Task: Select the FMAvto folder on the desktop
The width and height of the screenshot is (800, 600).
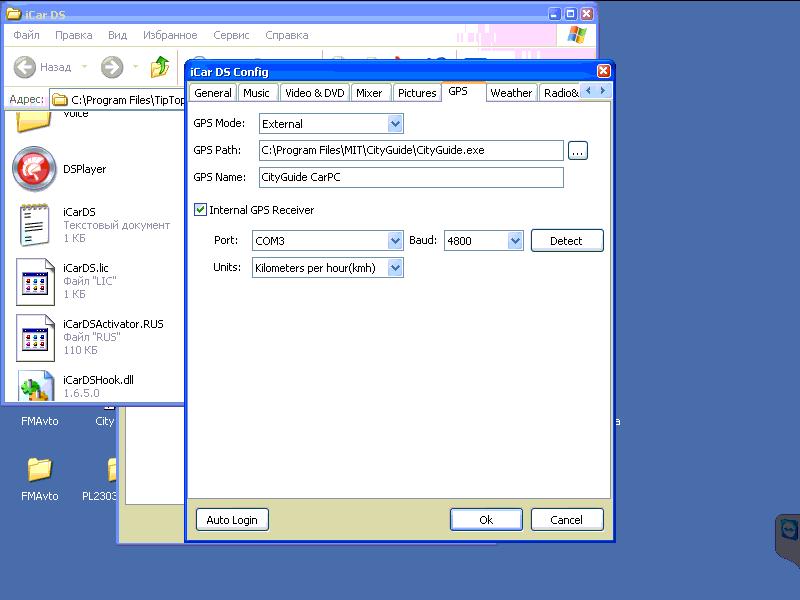Action: click(x=39, y=468)
